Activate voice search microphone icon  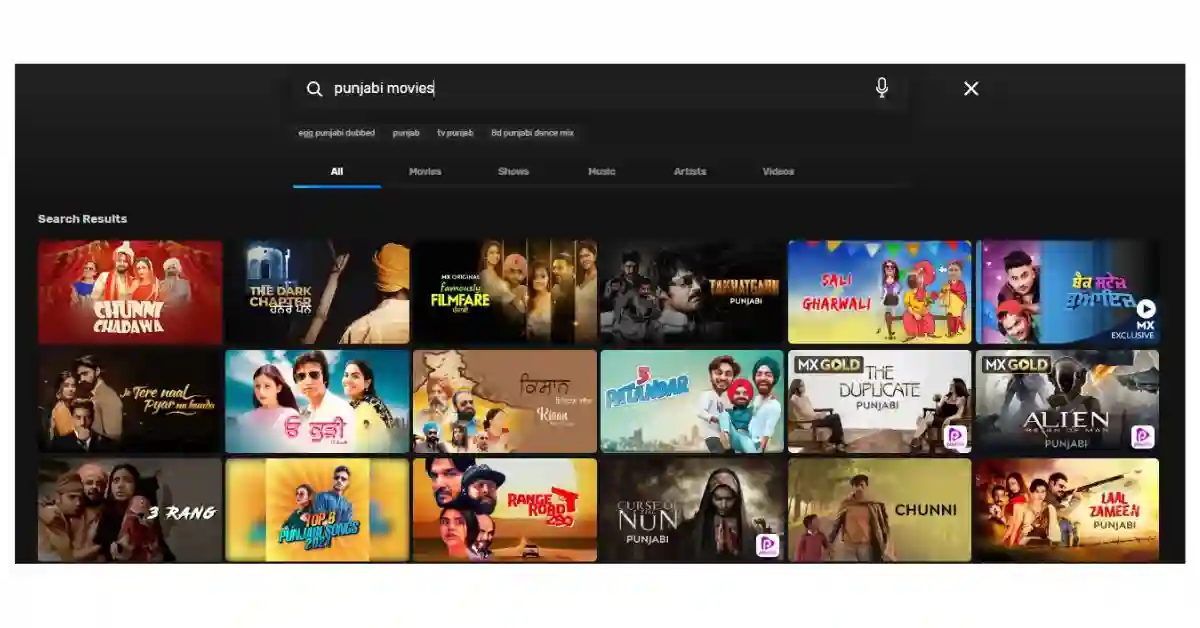882,88
